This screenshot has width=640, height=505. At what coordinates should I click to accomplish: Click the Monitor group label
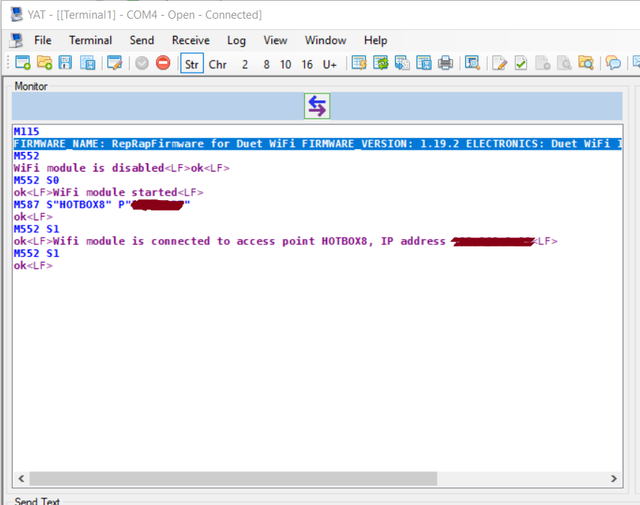(x=31, y=86)
